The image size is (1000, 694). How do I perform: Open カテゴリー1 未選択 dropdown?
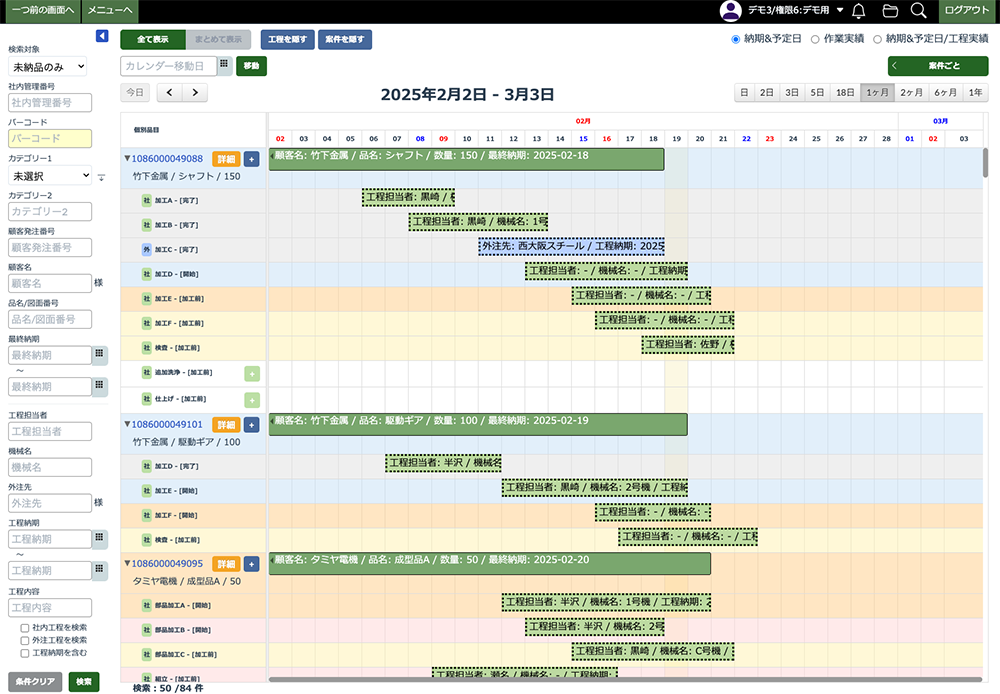click(49, 175)
